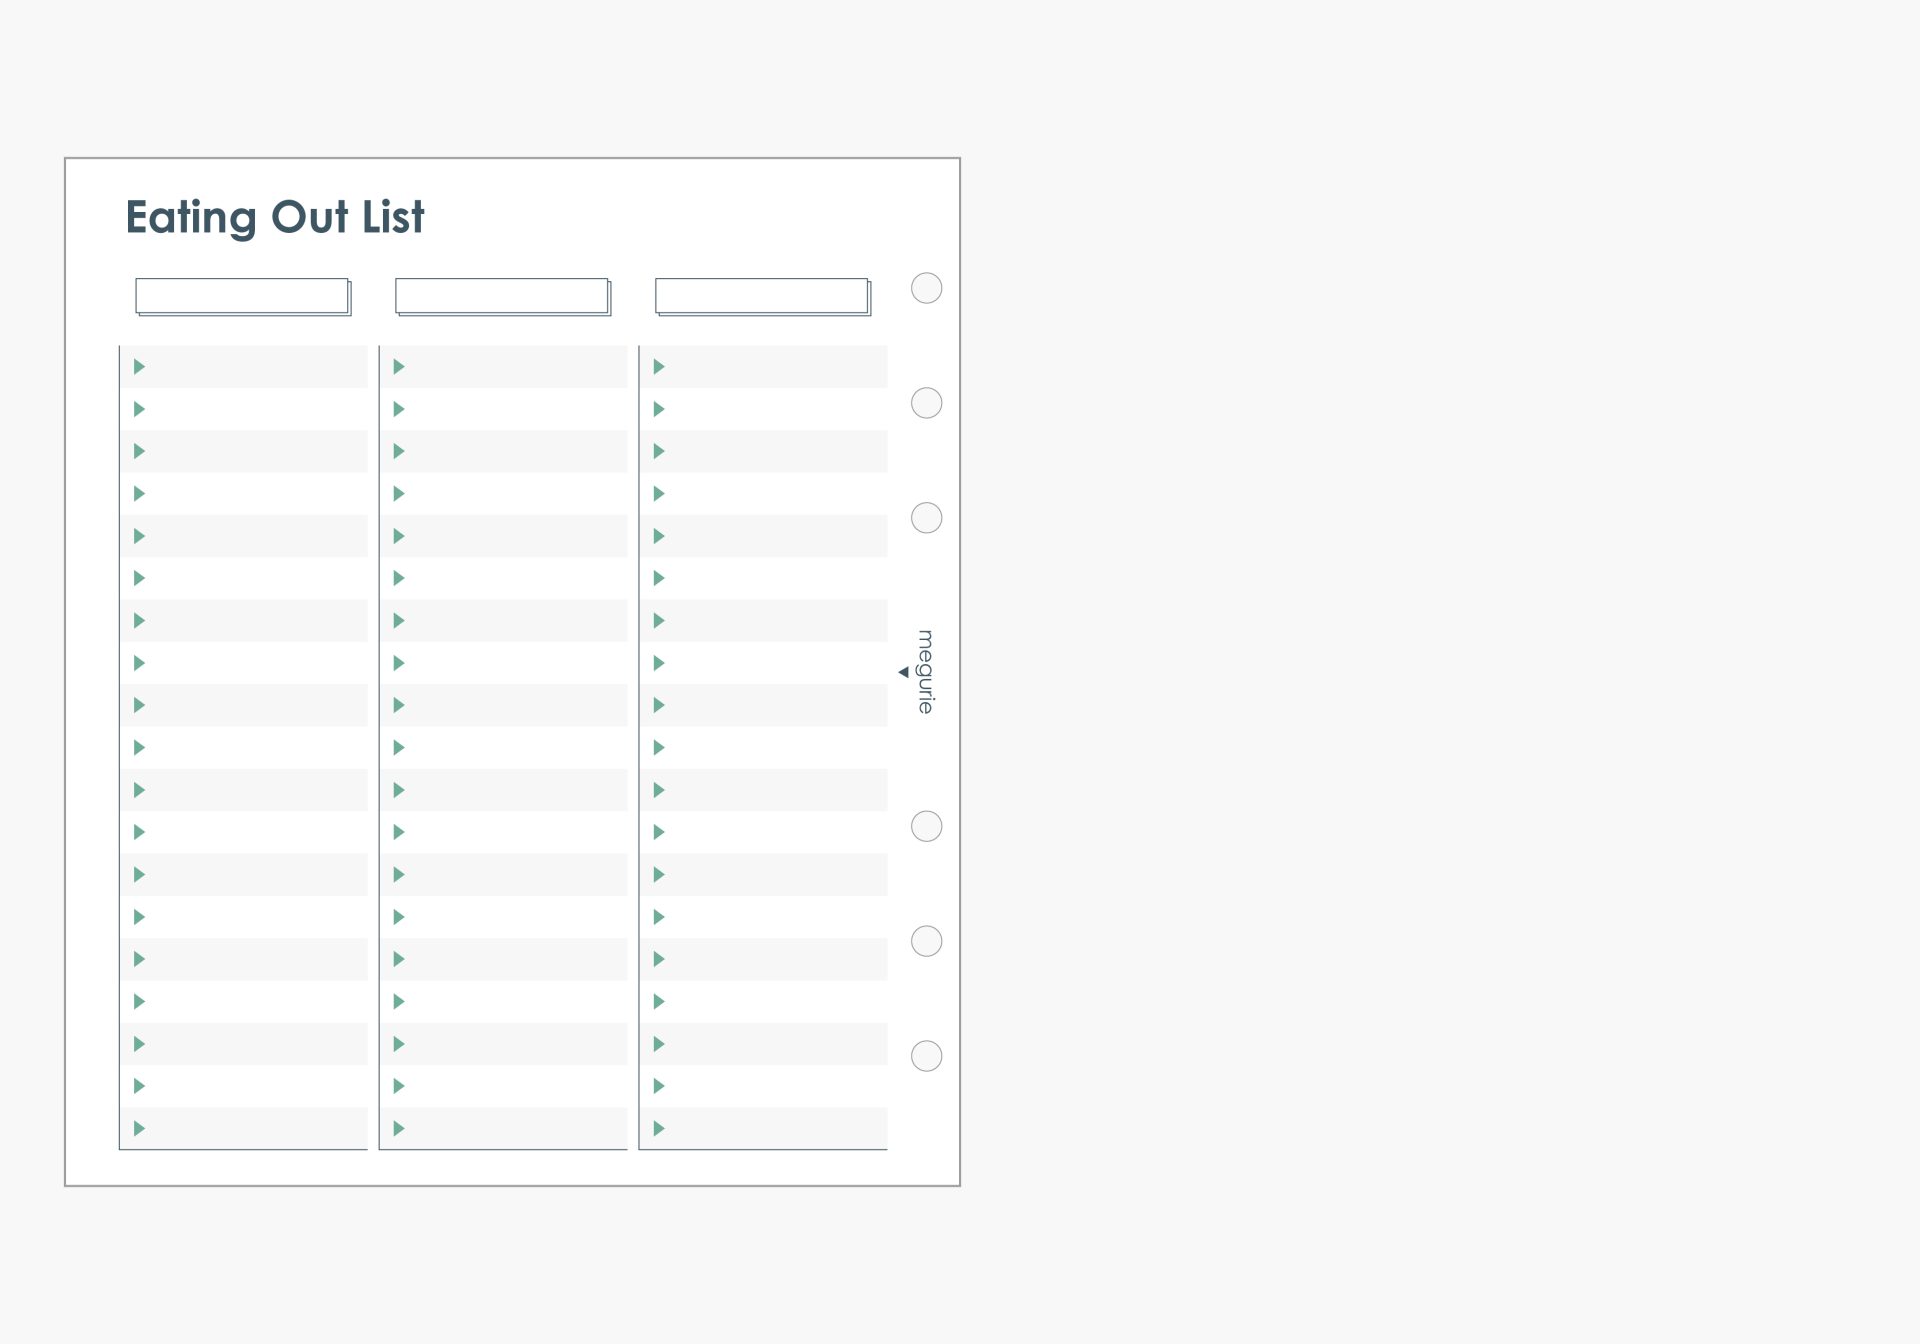Click the bottommost binder hole circle
Screen dimensions: 1920x1344
pyautogui.click(x=927, y=1056)
